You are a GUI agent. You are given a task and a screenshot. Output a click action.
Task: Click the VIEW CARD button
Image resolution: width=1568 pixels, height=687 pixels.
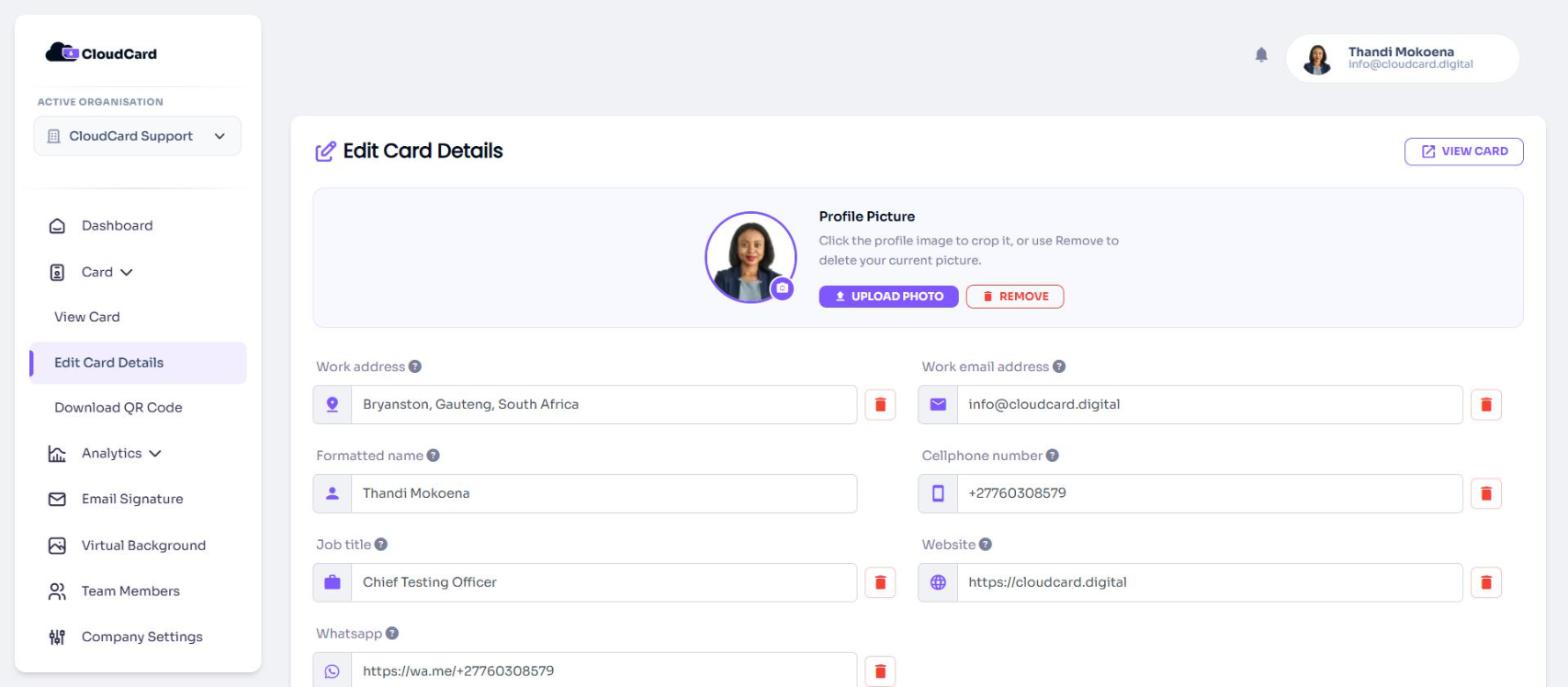pyautogui.click(x=1464, y=152)
